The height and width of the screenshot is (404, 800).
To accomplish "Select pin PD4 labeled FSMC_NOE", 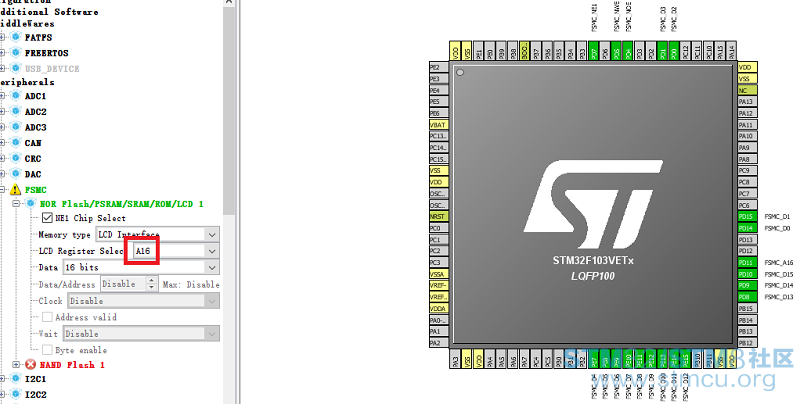I will 628,51.
